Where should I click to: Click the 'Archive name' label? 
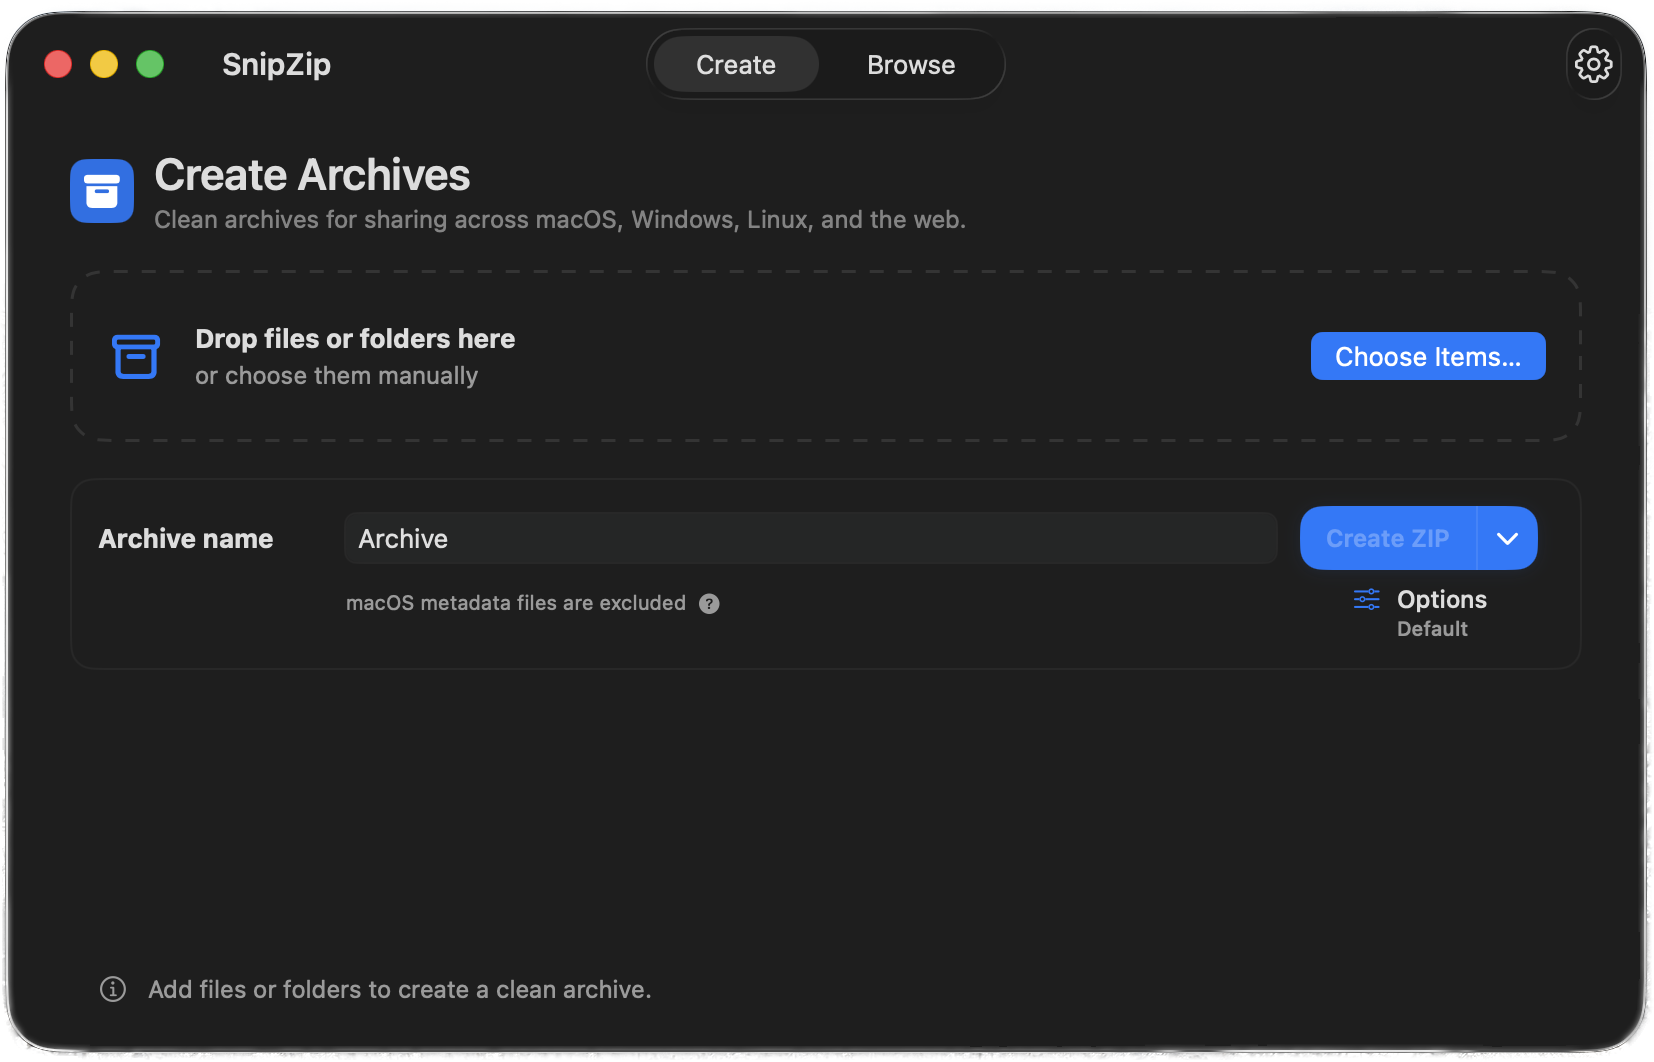coord(186,539)
